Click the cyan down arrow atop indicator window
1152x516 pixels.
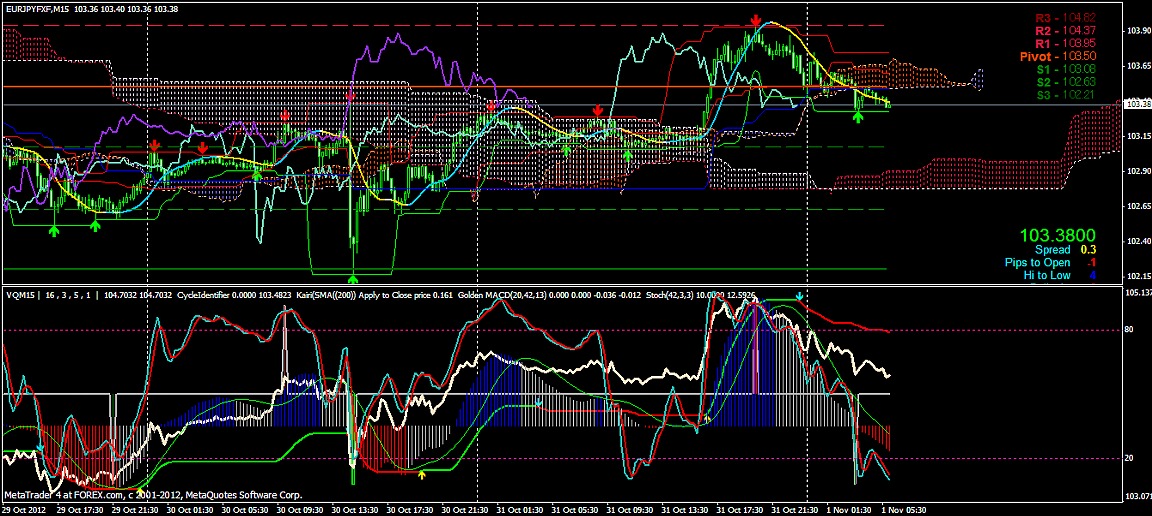point(799,296)
